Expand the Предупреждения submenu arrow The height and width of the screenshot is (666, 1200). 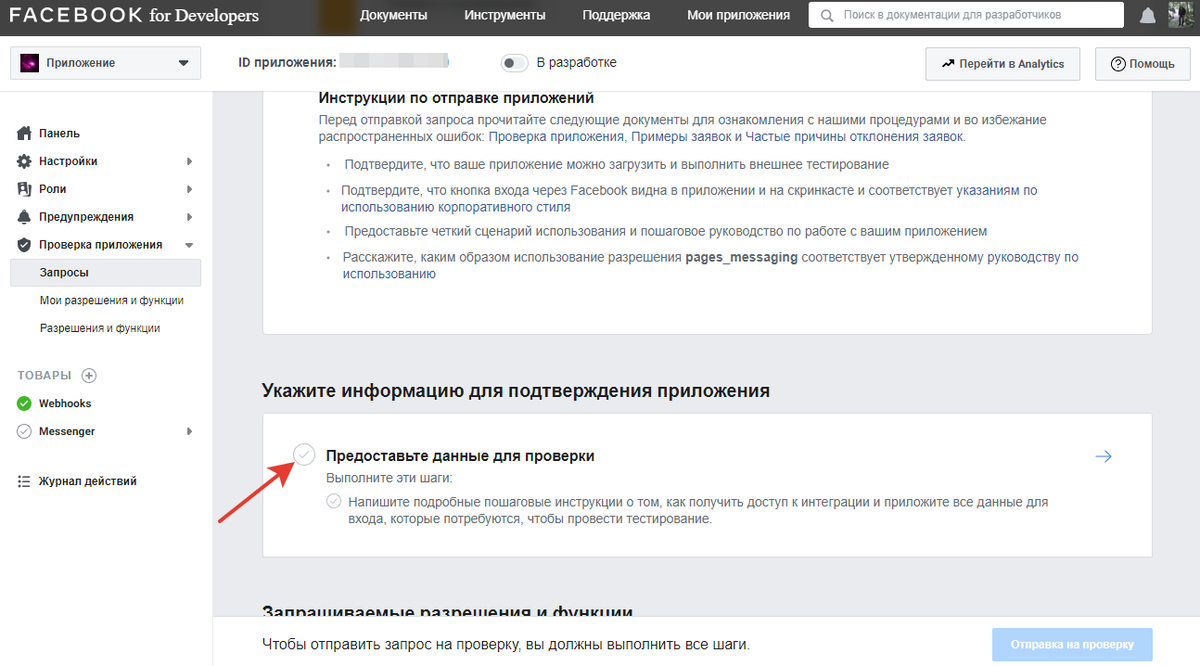coord(189,217)
